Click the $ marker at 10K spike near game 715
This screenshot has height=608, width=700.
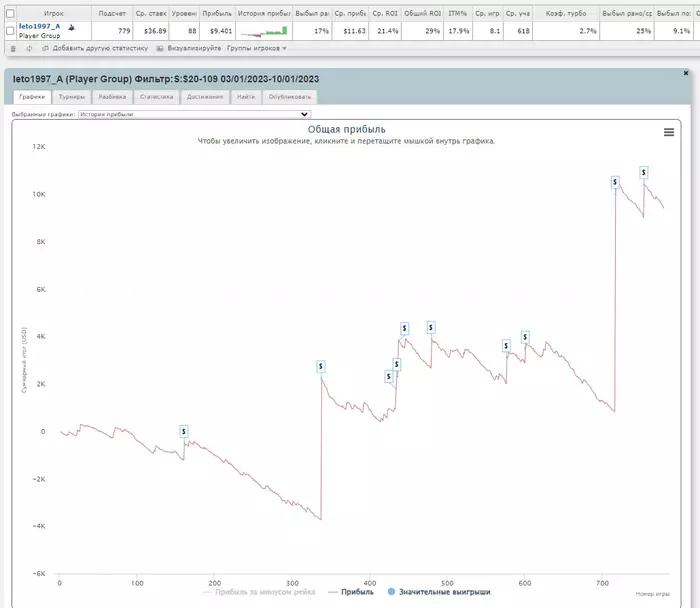tap(615, 182)
